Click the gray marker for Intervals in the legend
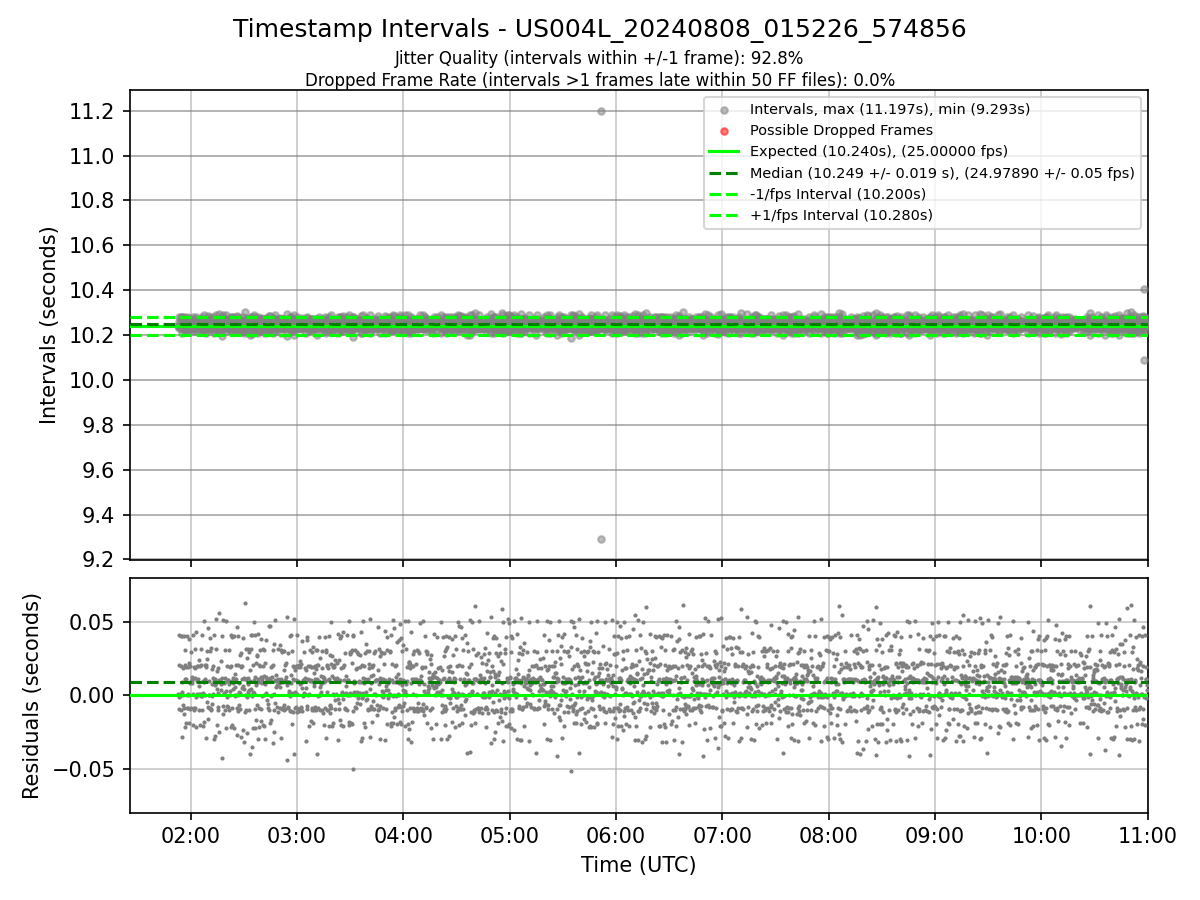The image size is (1200, 900). tap(725, 110)
